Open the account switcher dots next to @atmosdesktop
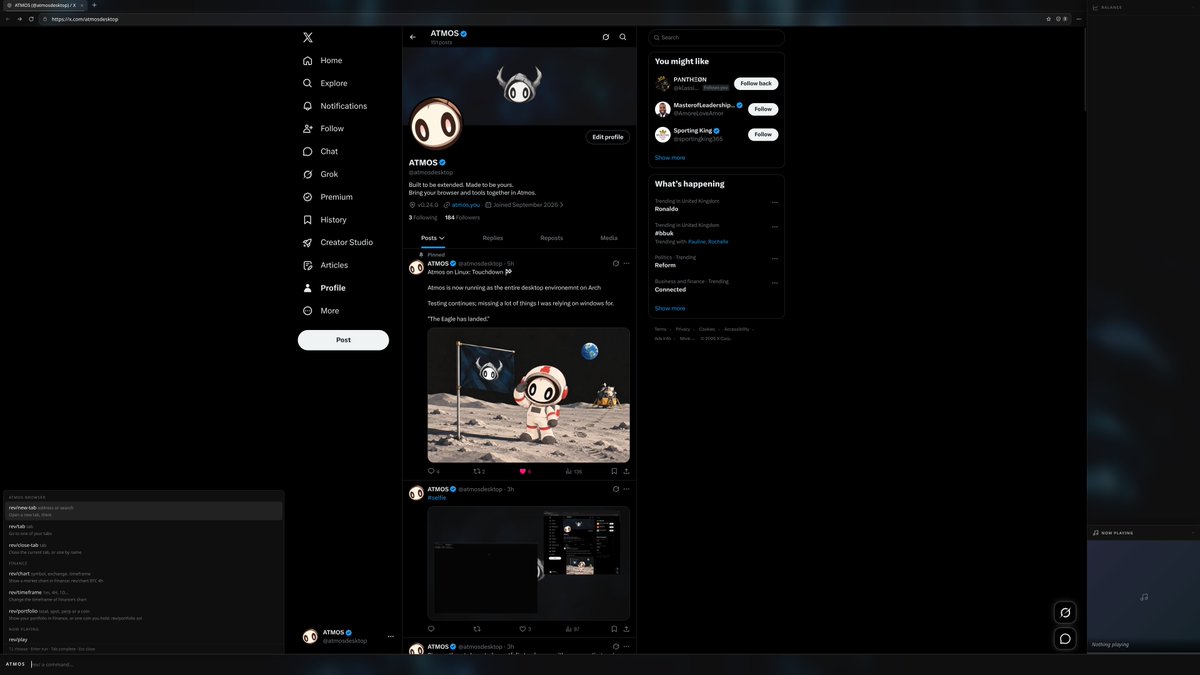 point(391,636)
